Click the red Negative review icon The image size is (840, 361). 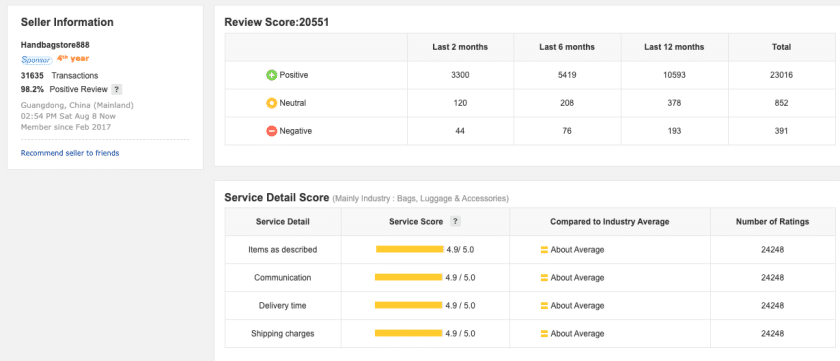272,131
